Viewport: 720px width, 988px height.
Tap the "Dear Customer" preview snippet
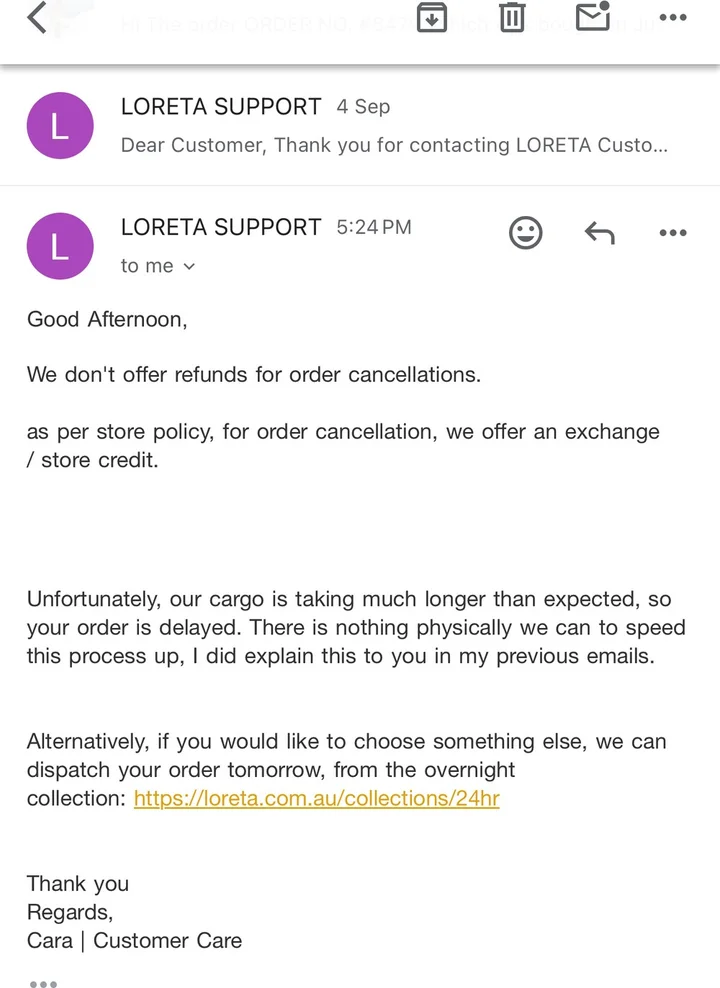tap(394, 145)
